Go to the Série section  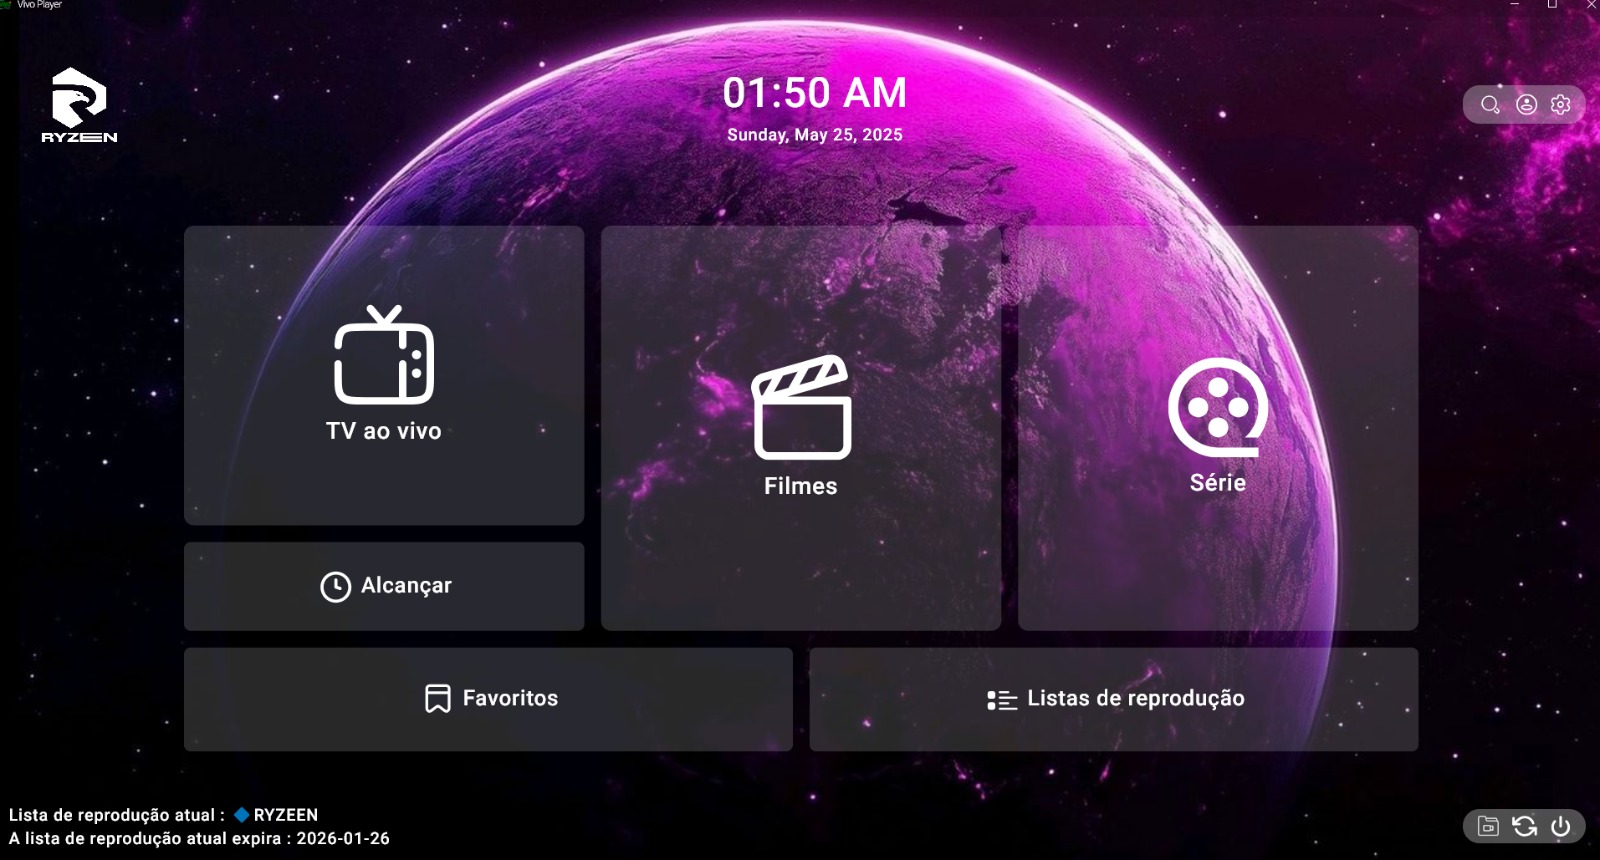click(1218, 427)
